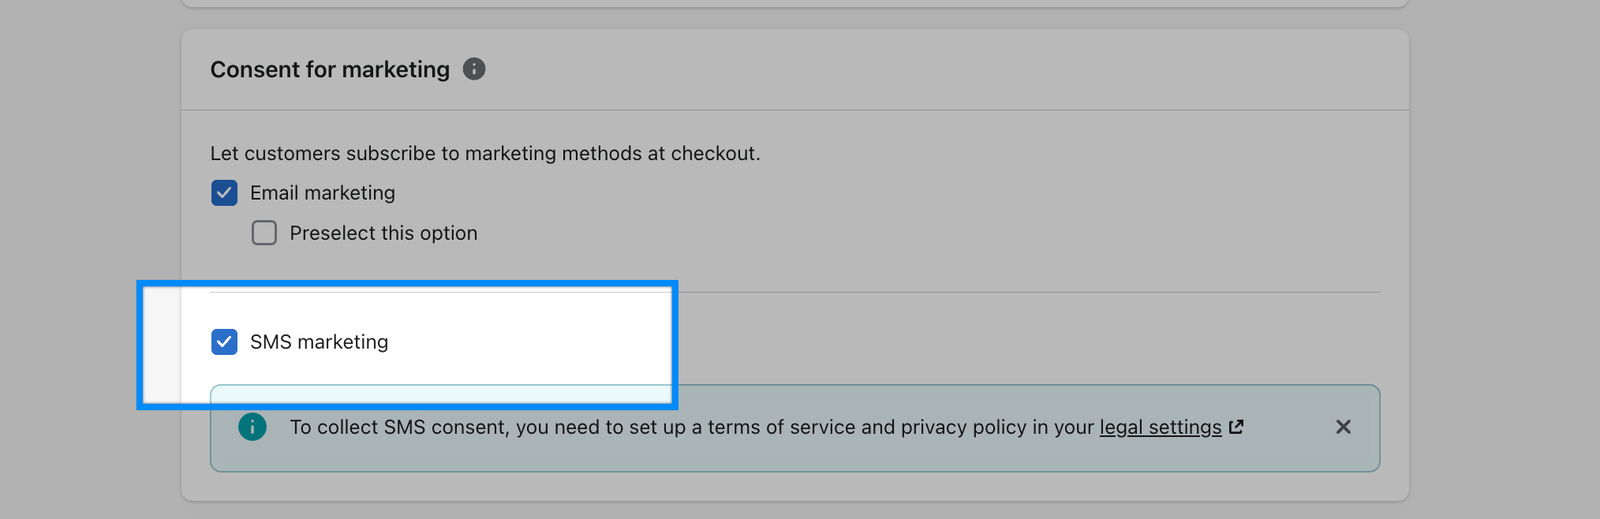Enable the Preselect this option checkbox

(x=264, y=233)
